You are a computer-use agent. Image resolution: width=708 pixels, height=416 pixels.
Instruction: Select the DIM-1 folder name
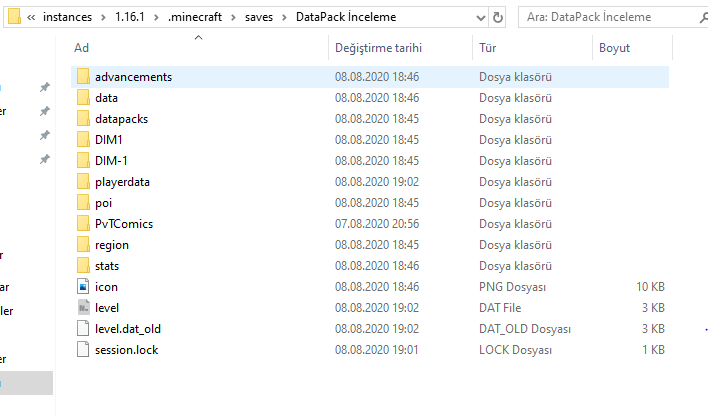[x=111, y=161]
